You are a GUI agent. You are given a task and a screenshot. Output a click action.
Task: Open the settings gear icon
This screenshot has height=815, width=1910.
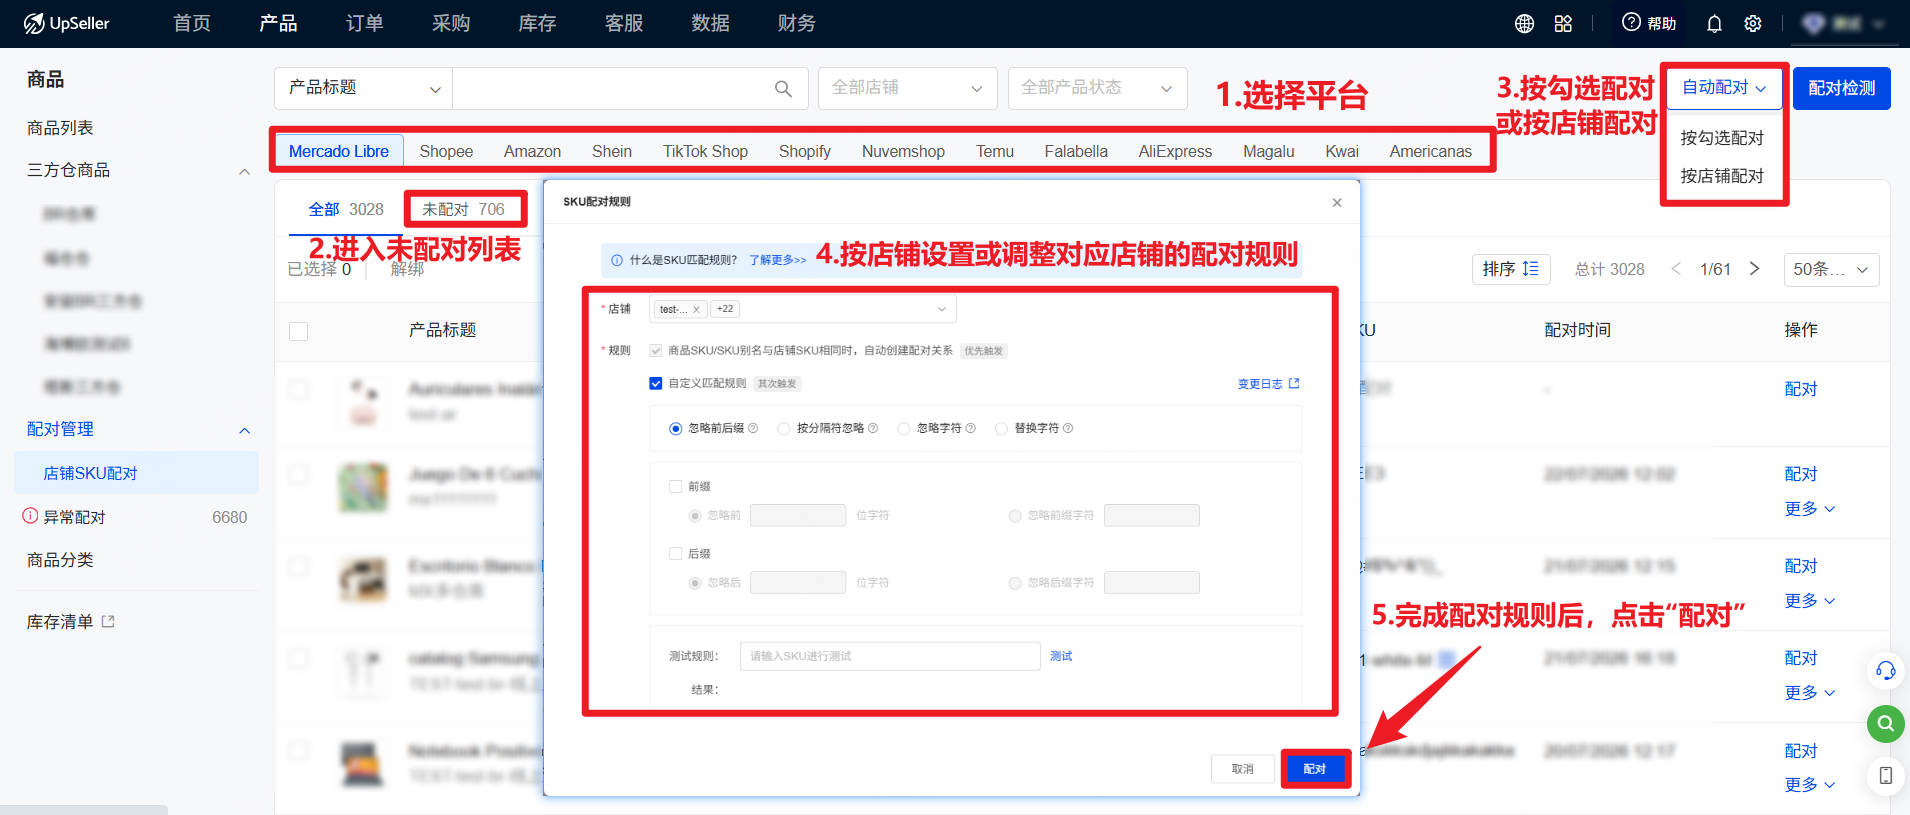coord(1753,23)
